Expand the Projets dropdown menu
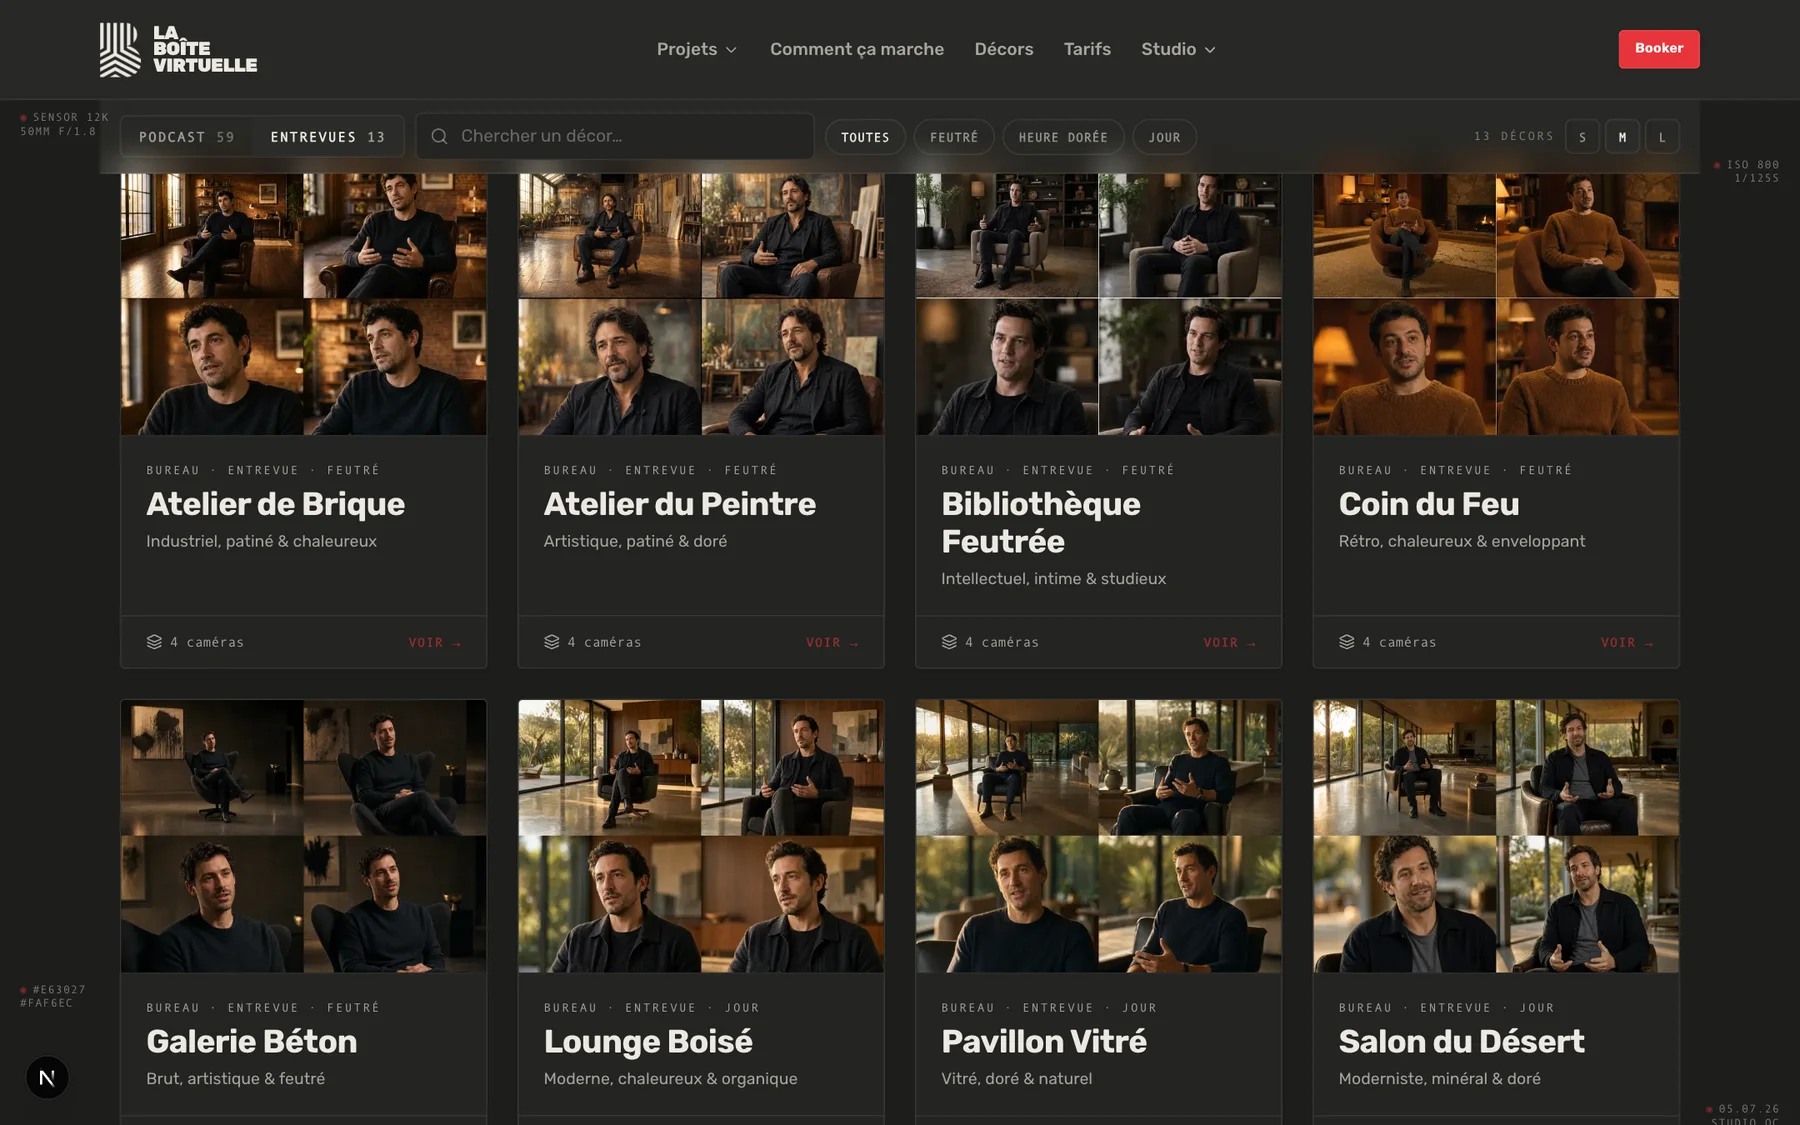1800x1125 pixels. (697, 49)
